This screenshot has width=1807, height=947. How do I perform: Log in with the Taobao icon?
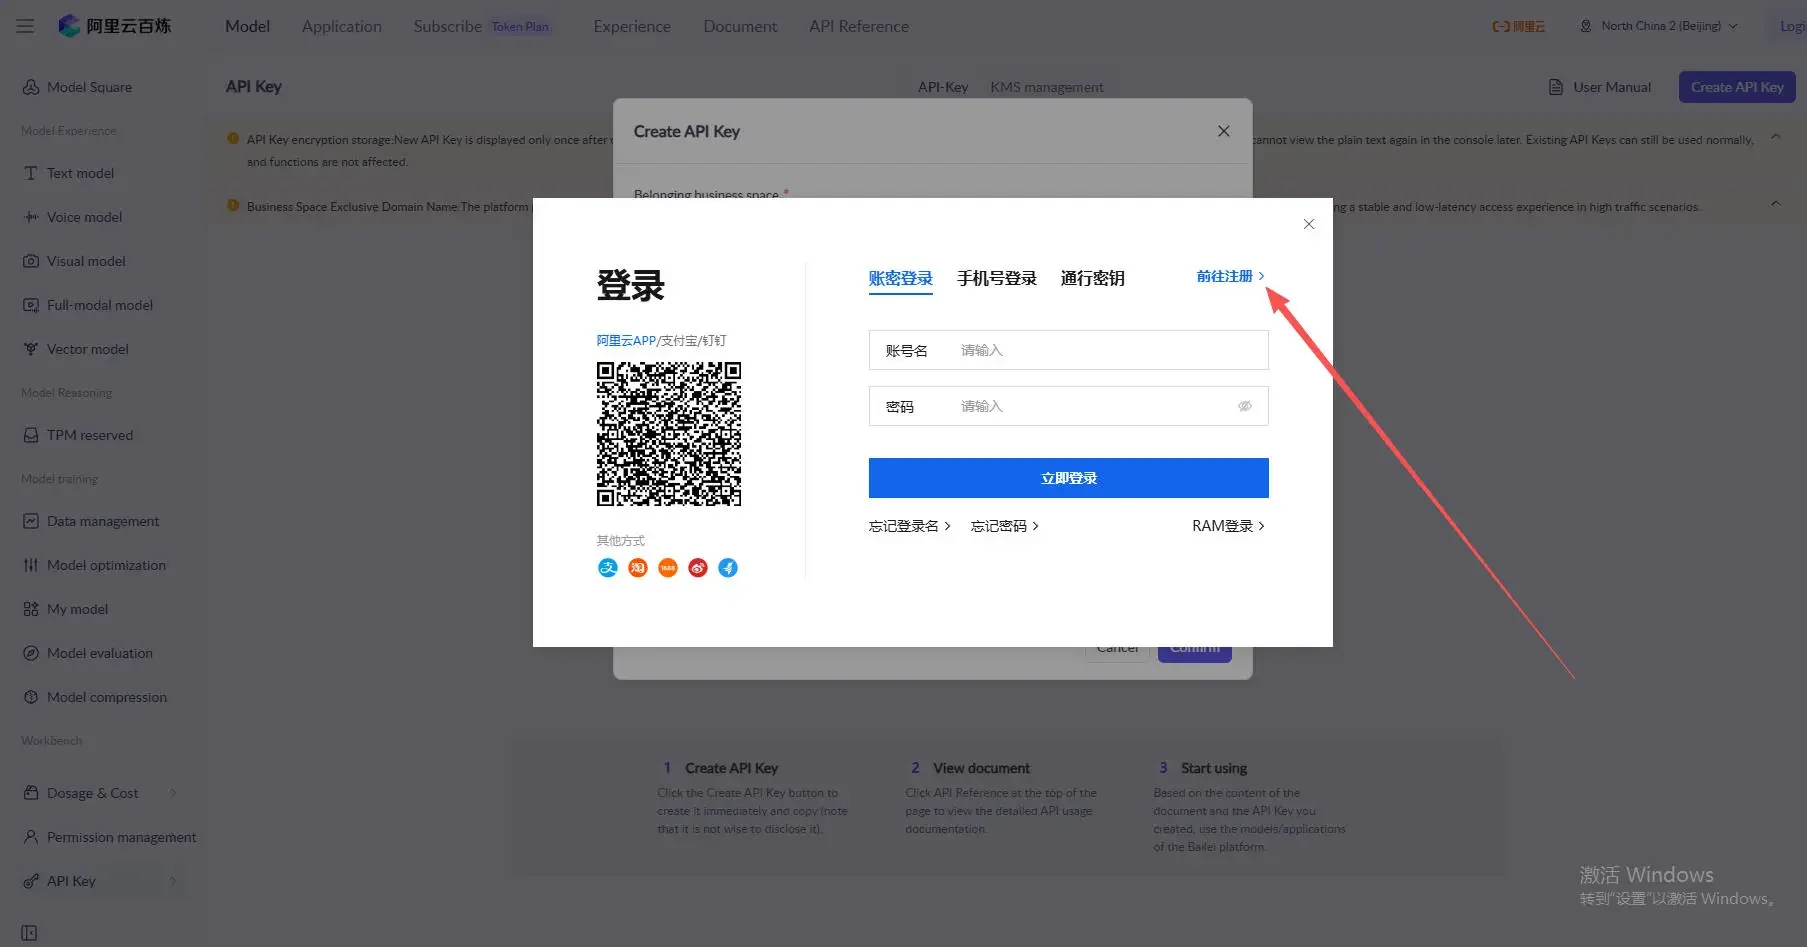click(638, 568)
